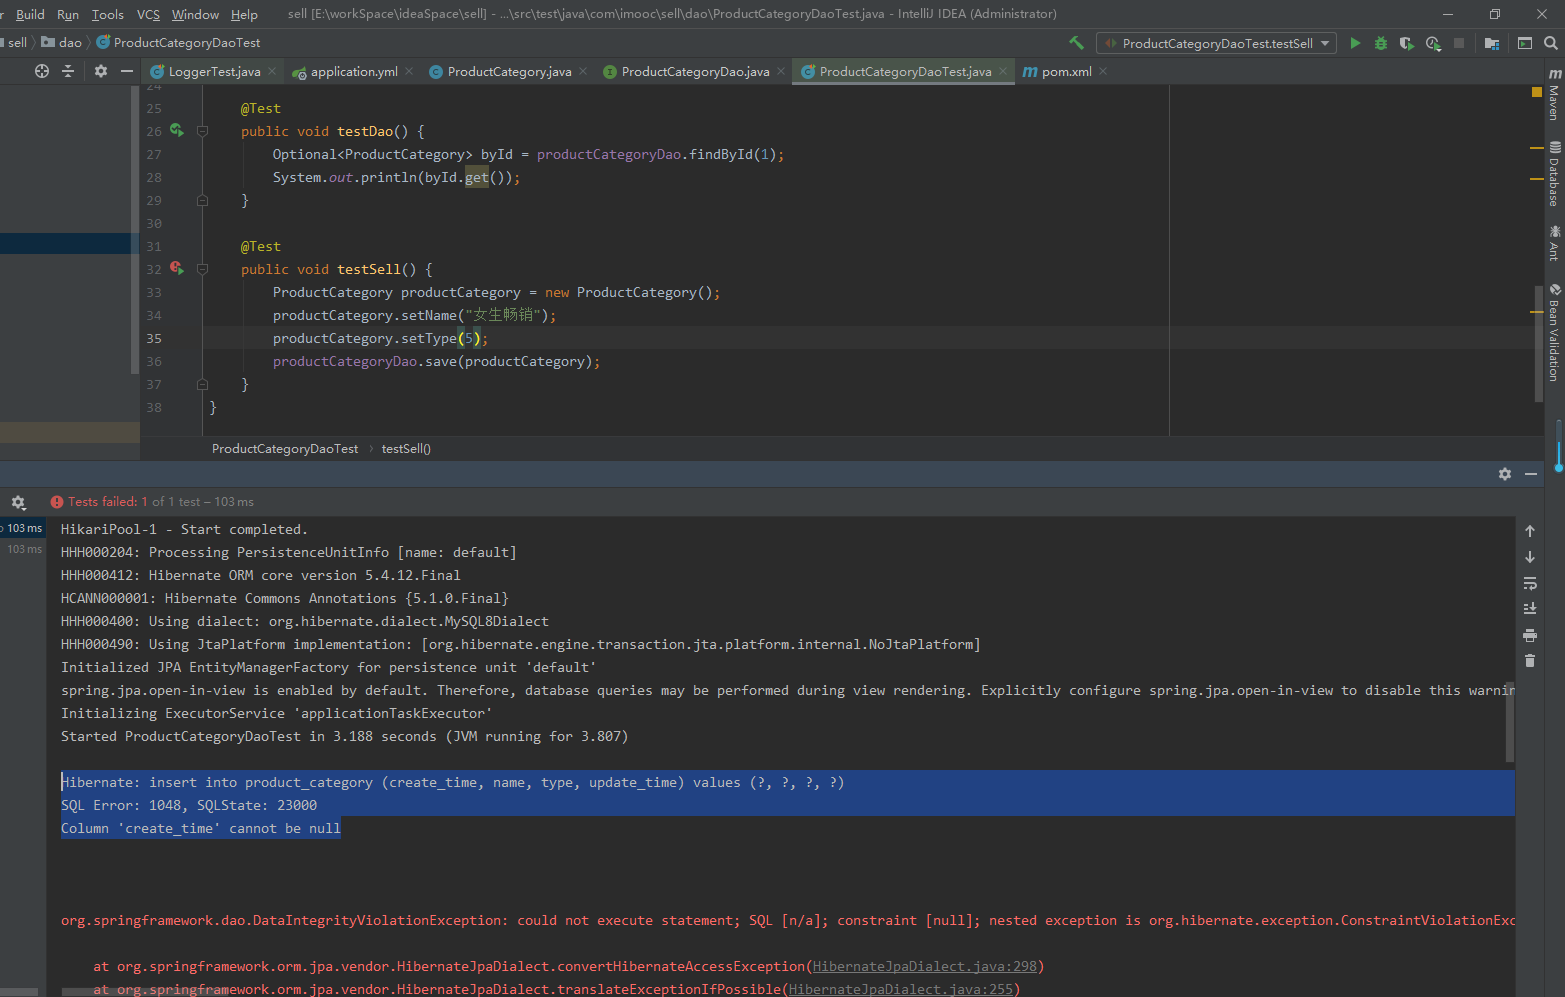Hide the Run tool window

[1531, 474]
